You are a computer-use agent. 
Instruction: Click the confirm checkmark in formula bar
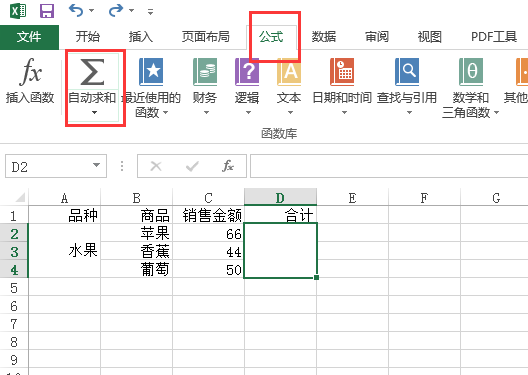click(x=192, y=166)
